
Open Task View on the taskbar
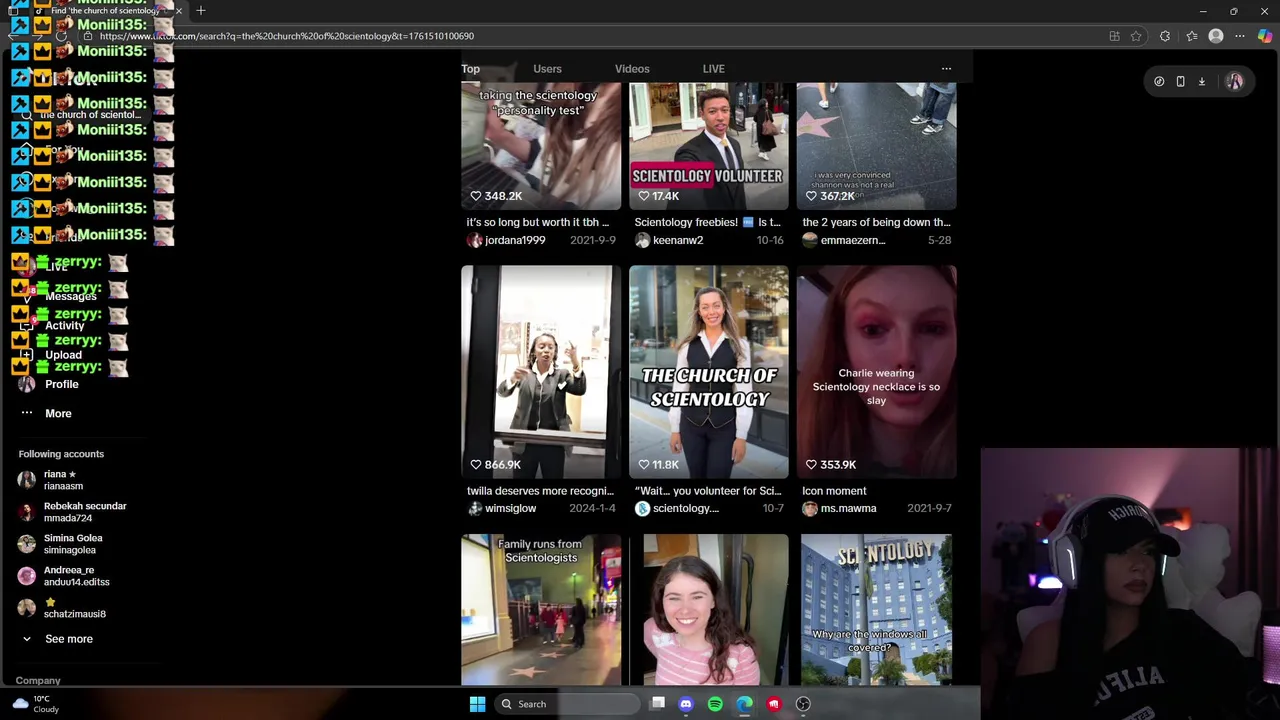pos(657,704)
